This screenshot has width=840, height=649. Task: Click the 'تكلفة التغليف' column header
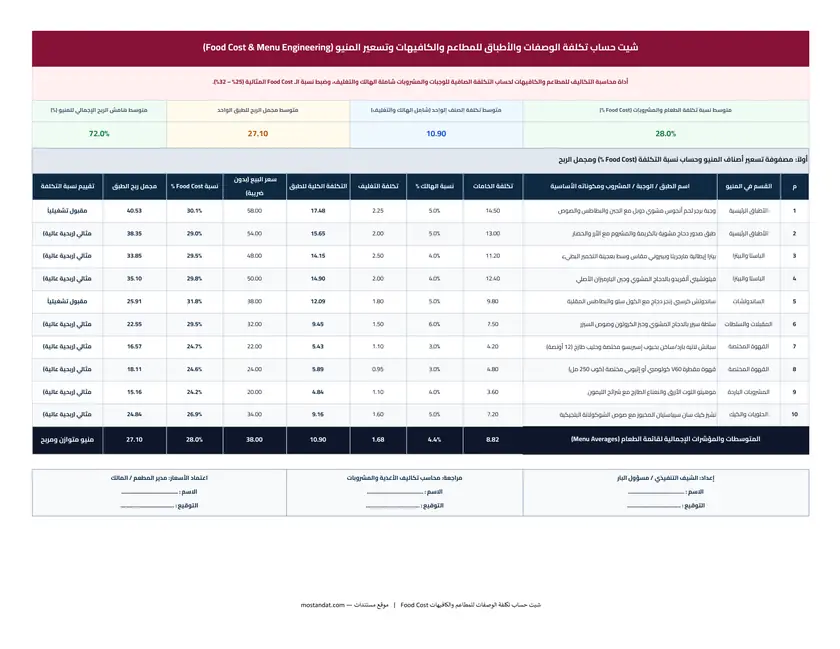point(378,187)
